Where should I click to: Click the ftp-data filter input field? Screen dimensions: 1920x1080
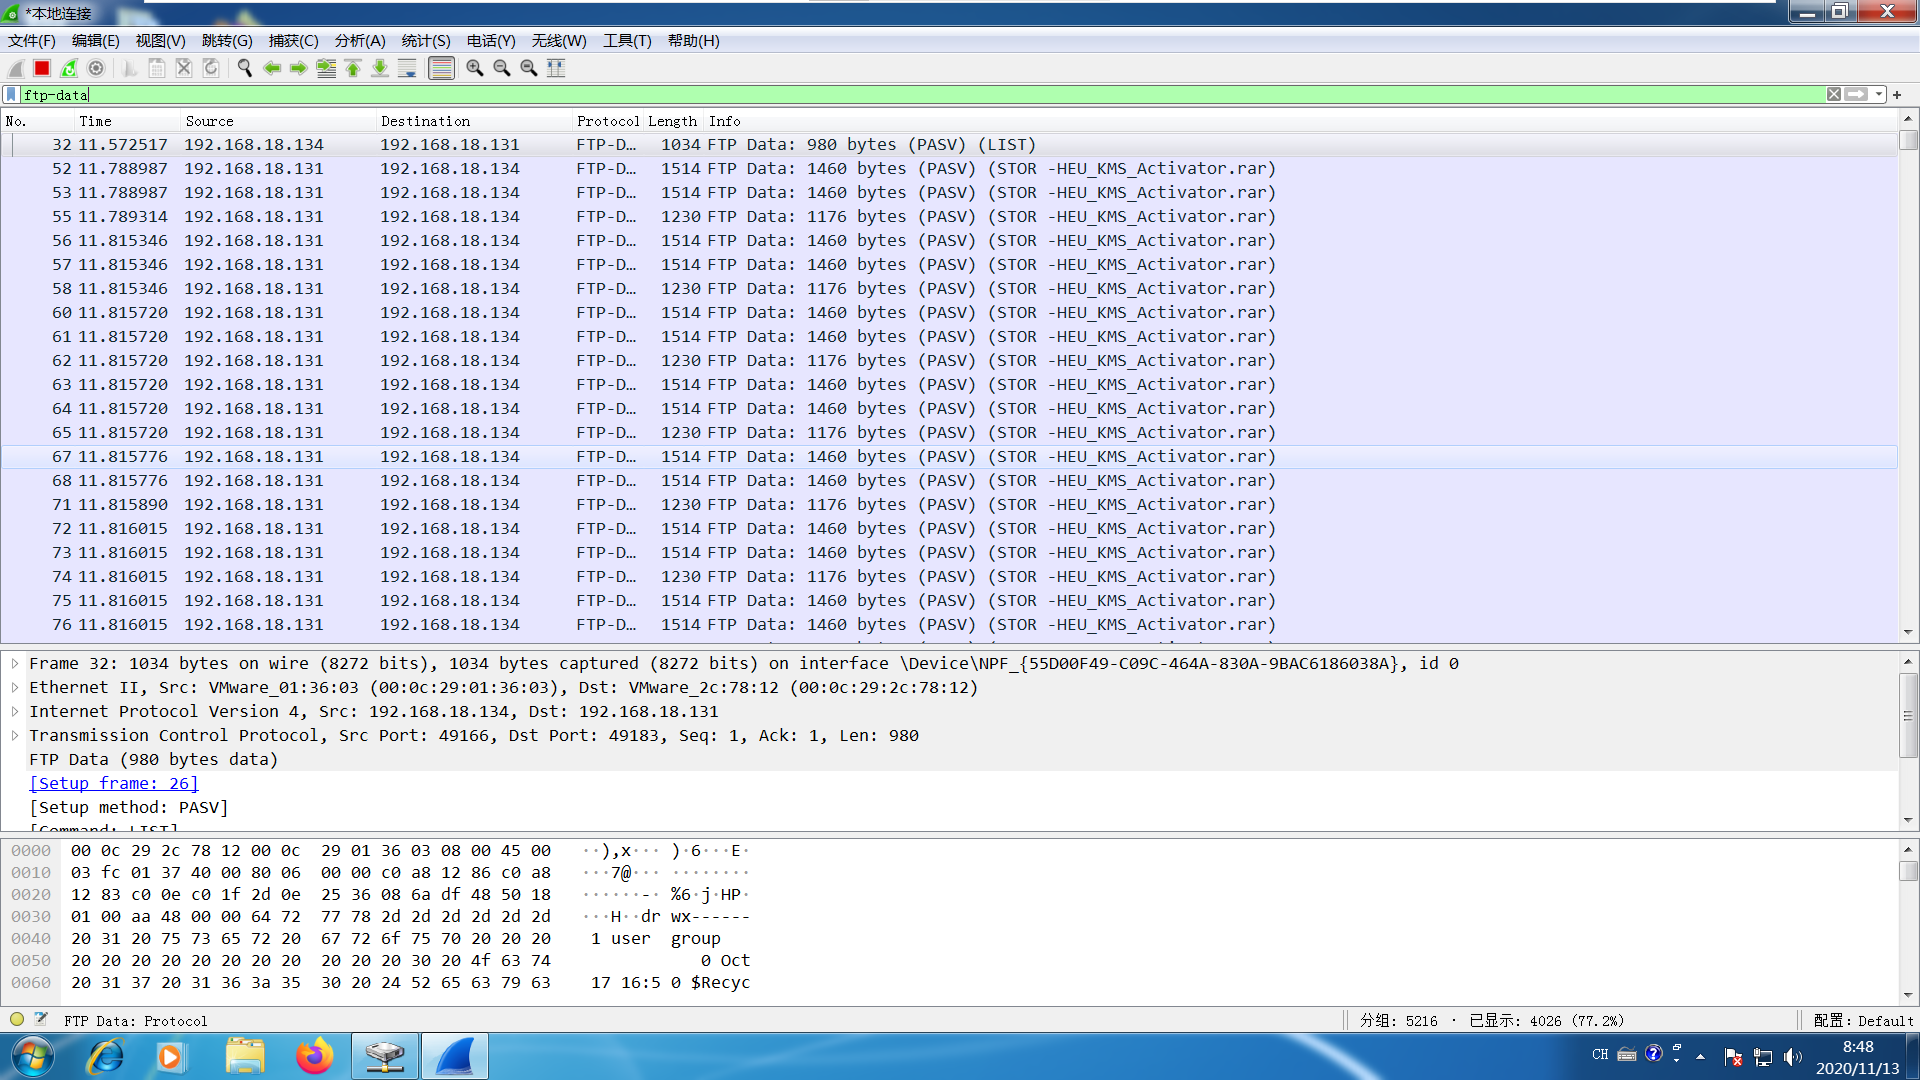[900, 94]
